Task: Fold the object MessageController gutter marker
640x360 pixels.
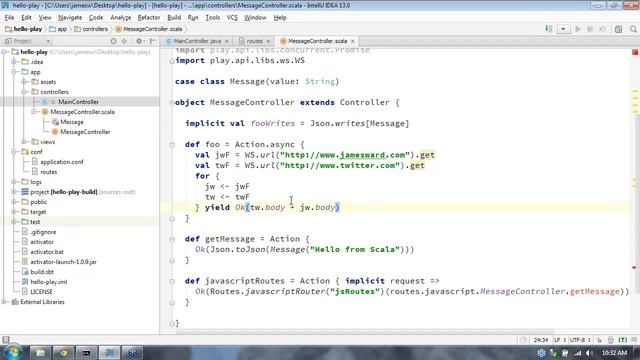Action: 172,103
